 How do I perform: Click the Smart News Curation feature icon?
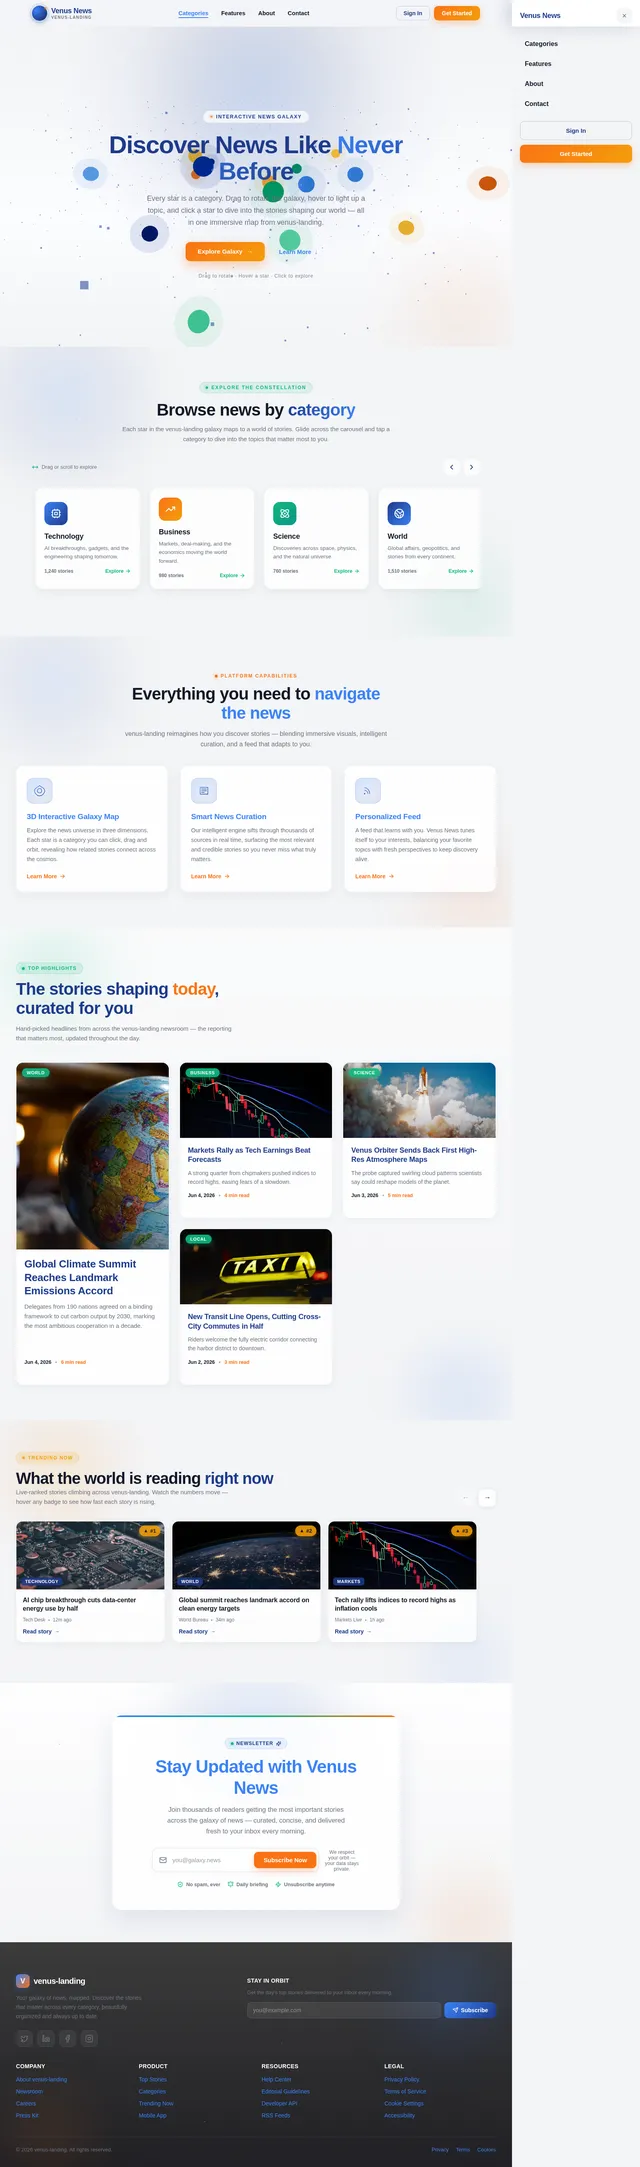(x=204, y=790)
